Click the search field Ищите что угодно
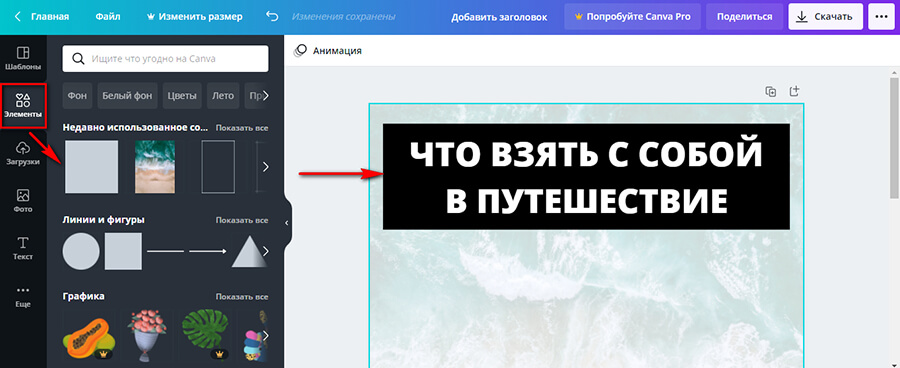 [165, 59]
